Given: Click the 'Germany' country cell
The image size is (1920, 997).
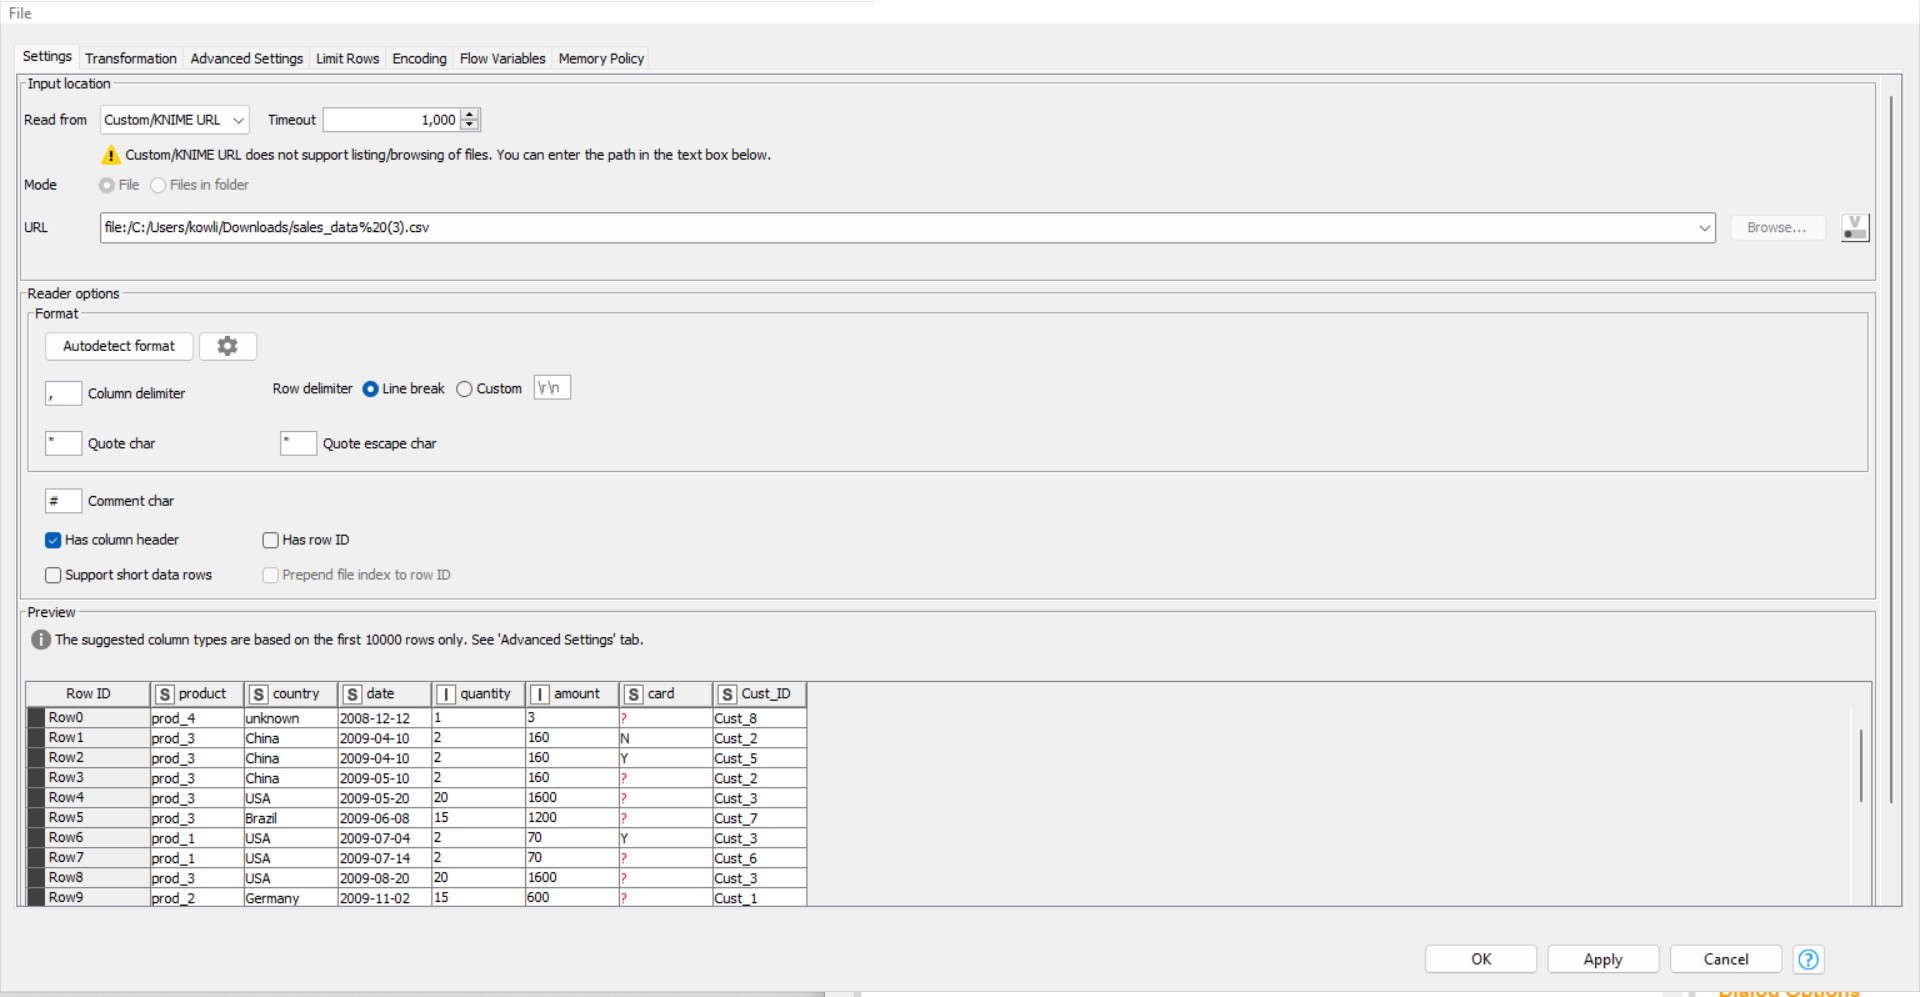Looking at the screenshot, I should tap(290, 898).
